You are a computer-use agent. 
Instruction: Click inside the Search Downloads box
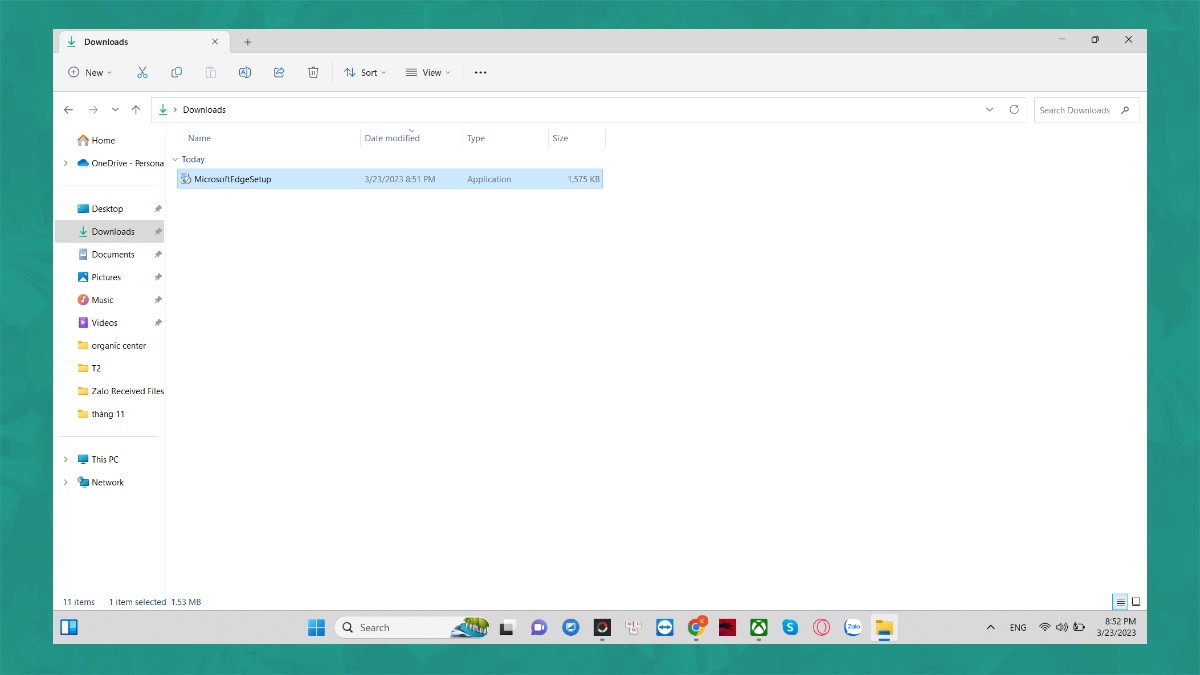[x=1080, y=109]
